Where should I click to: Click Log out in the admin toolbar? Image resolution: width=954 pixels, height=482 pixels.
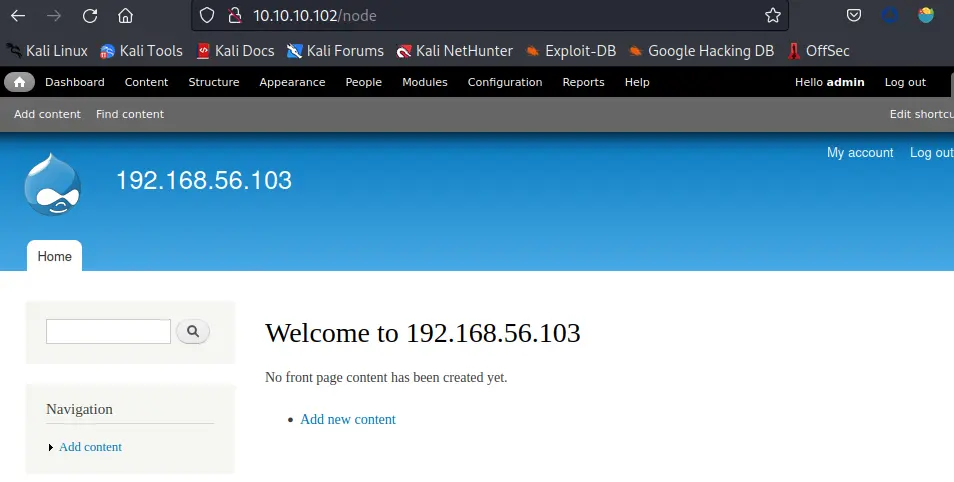pos(905,82)
